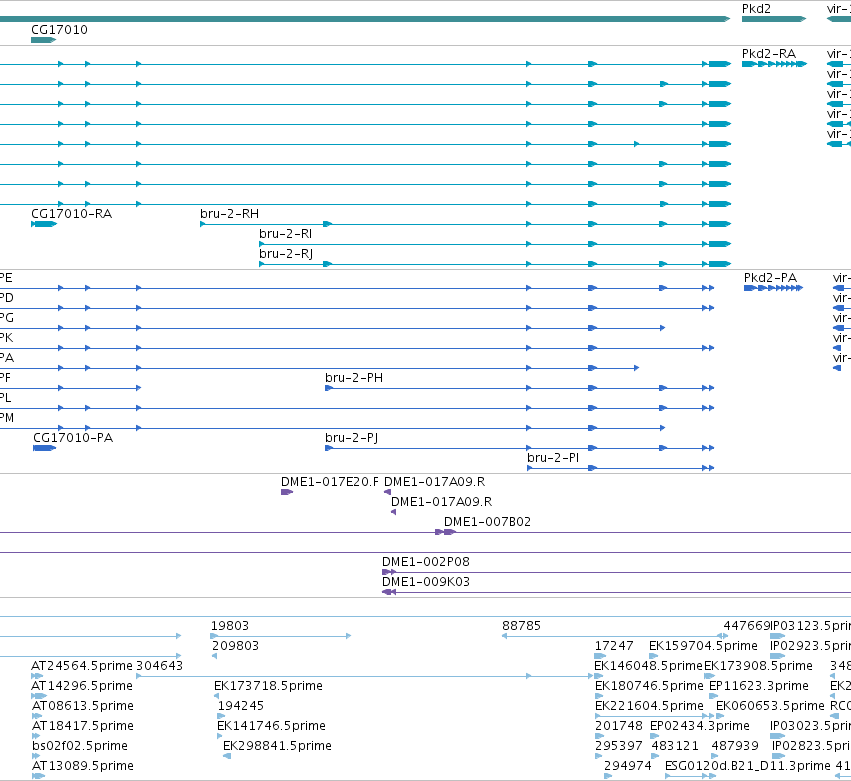This screenshot has height=781, width=851.
Task: Select alignment 201748
Action: click(x=600, y=736)
